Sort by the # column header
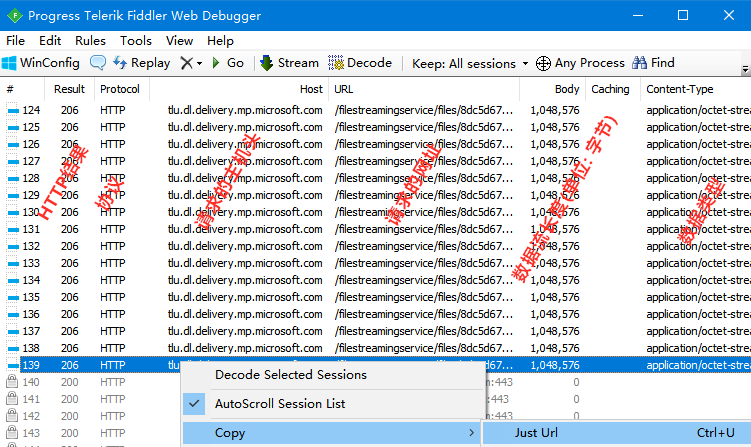The height and width of the screenshot is (447, 751). click(23, 89)
